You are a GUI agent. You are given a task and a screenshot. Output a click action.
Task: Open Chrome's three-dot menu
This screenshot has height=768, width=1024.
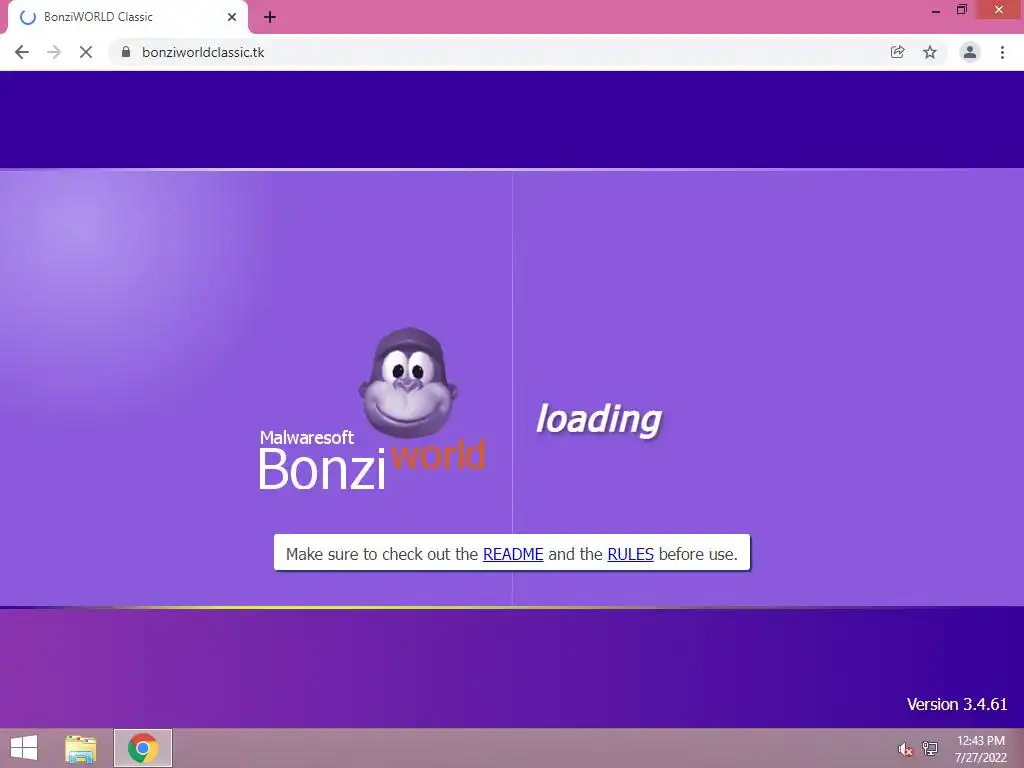click(x=1002, y=52)
